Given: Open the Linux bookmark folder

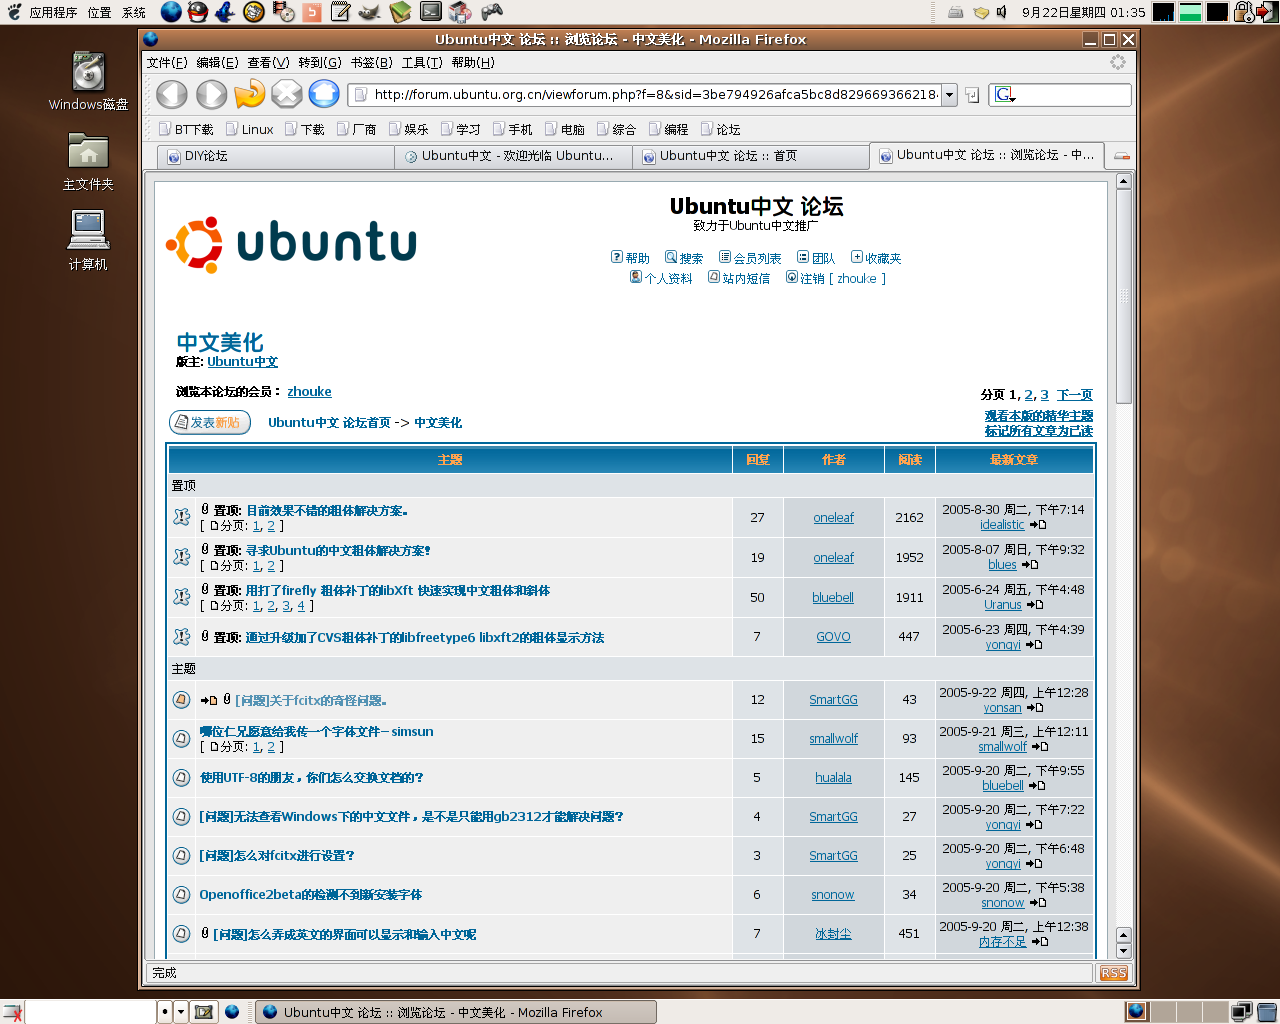Looking at the screenshot, I should click(x=250, y=129).
